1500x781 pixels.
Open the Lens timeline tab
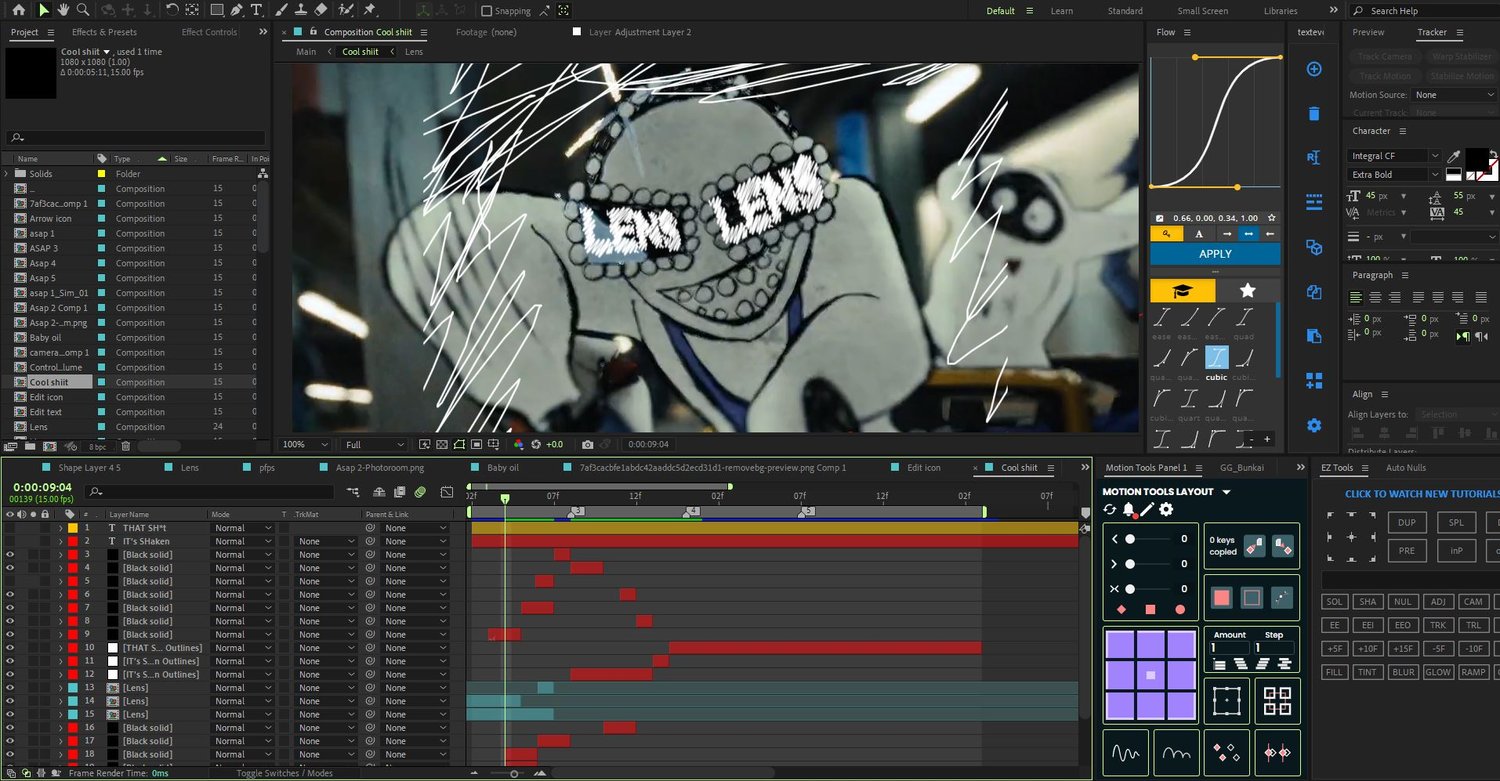(189, 467)
